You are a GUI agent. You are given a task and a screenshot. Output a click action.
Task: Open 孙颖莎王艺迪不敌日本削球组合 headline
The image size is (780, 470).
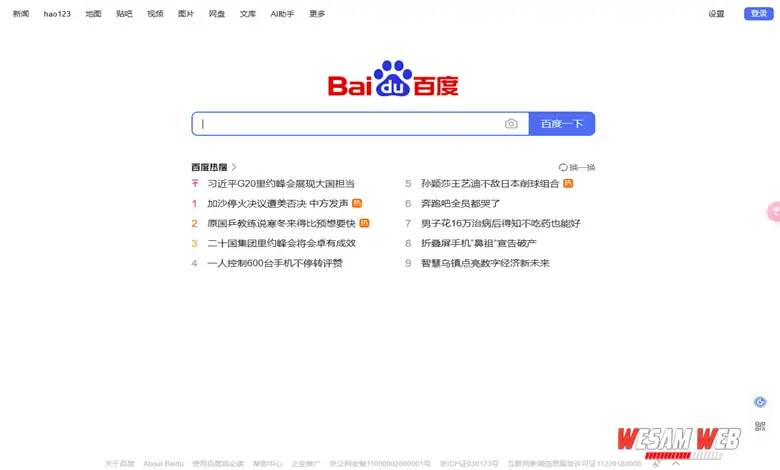[x=490, y=184]
